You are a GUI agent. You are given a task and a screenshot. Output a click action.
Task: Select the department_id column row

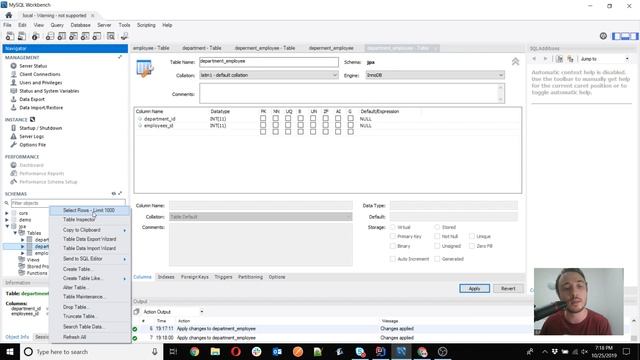(x=328, y=119)
